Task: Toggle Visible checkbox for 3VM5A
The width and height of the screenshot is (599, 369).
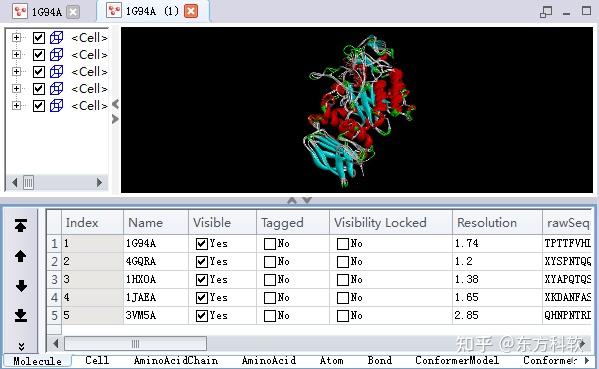Action: tap(201, 316)
